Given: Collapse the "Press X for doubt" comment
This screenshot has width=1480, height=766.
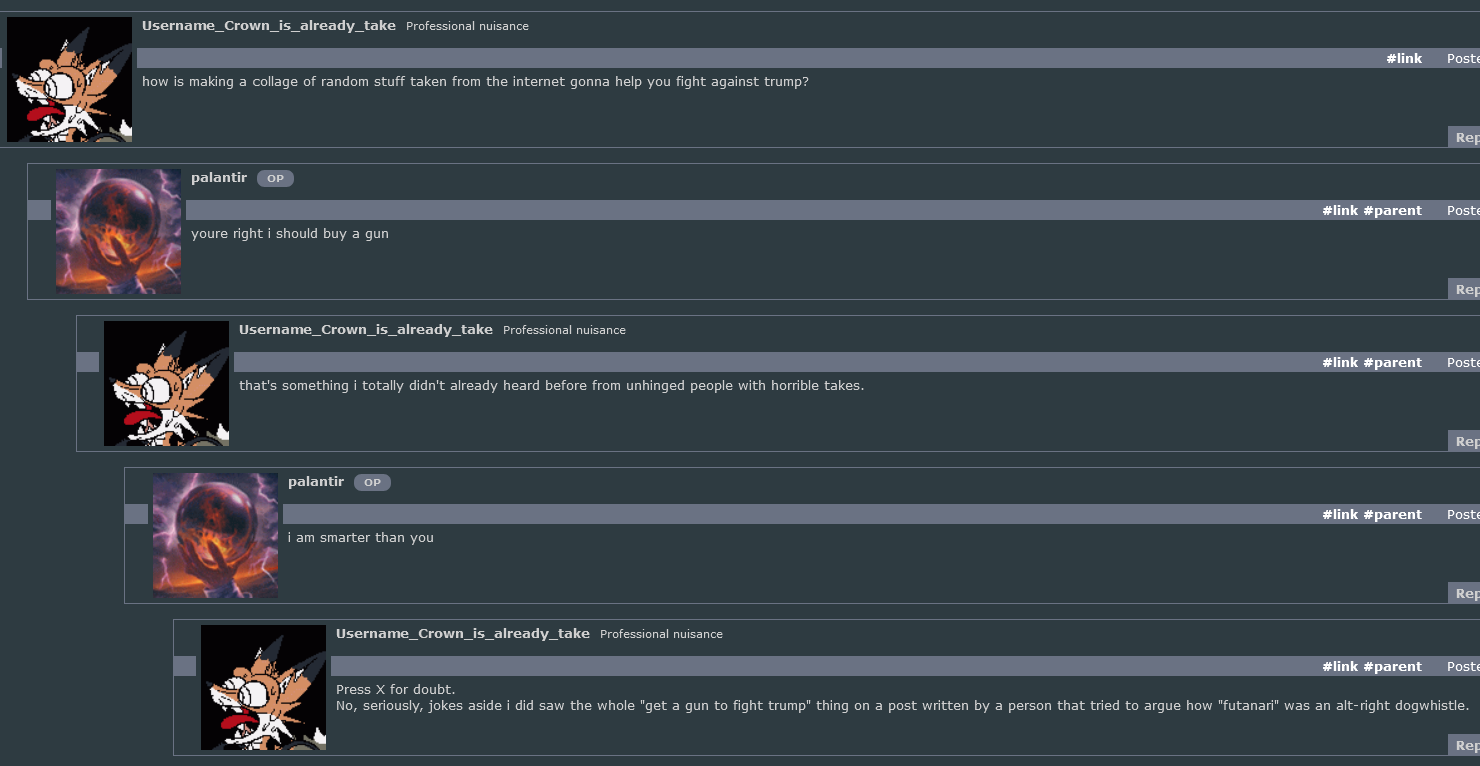Looking at the screenshot, I should [x=185, y=666].
